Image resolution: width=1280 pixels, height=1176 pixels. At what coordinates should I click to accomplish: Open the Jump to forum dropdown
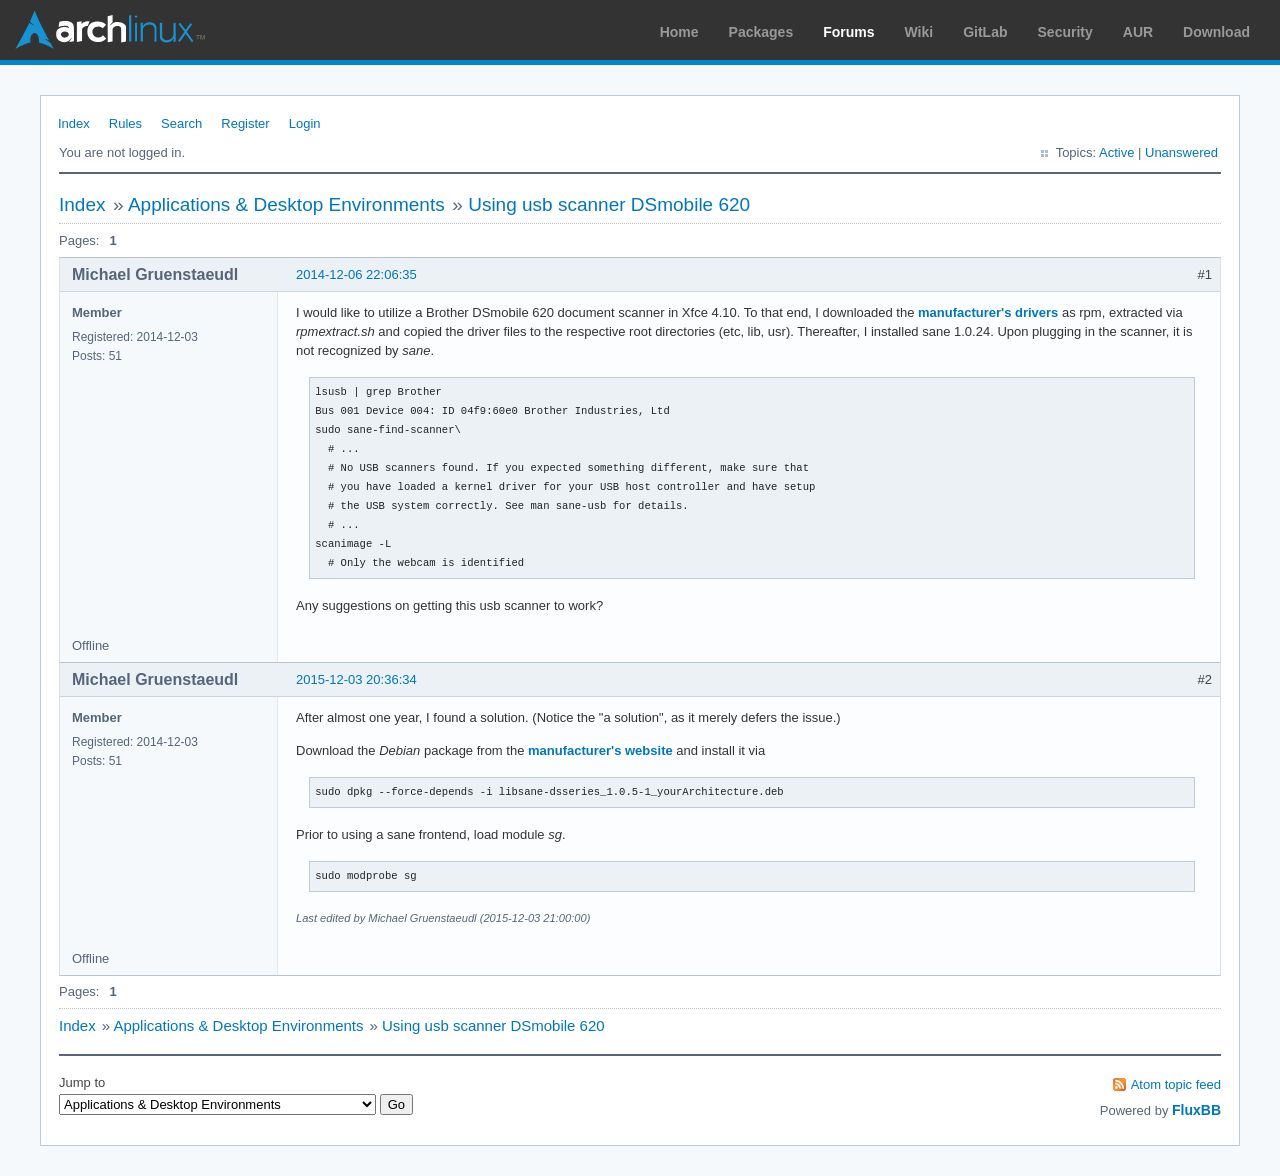point(217,1105)
